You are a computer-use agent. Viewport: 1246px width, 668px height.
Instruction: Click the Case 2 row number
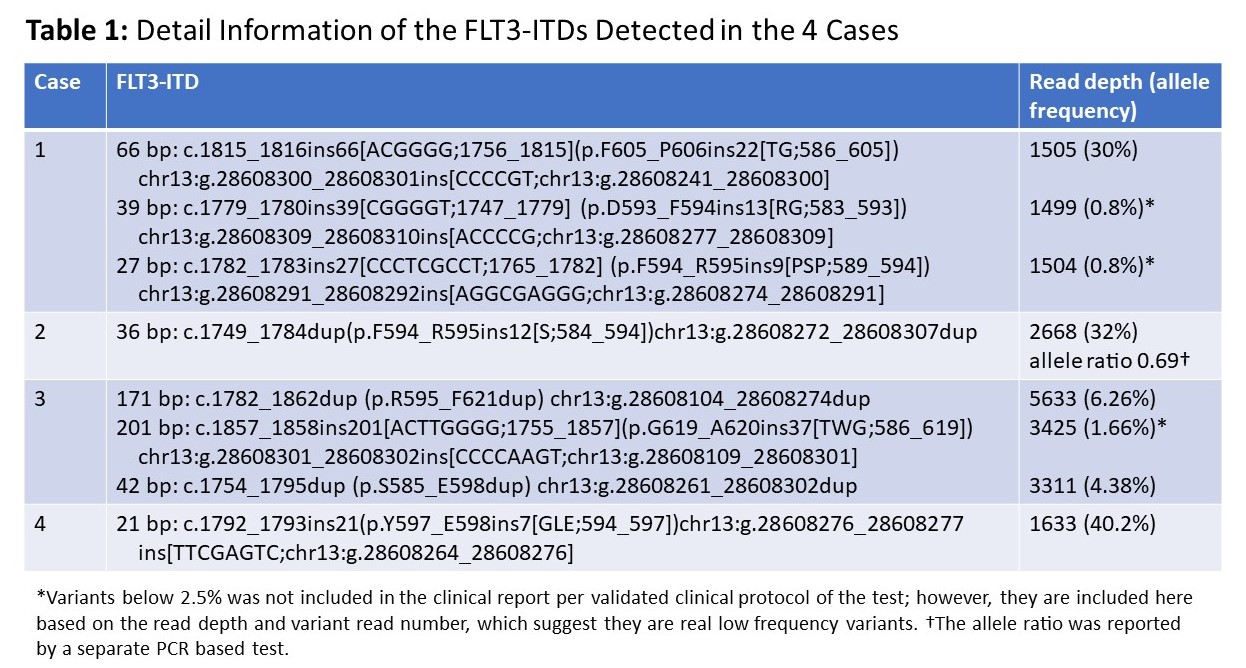point(41,332)
